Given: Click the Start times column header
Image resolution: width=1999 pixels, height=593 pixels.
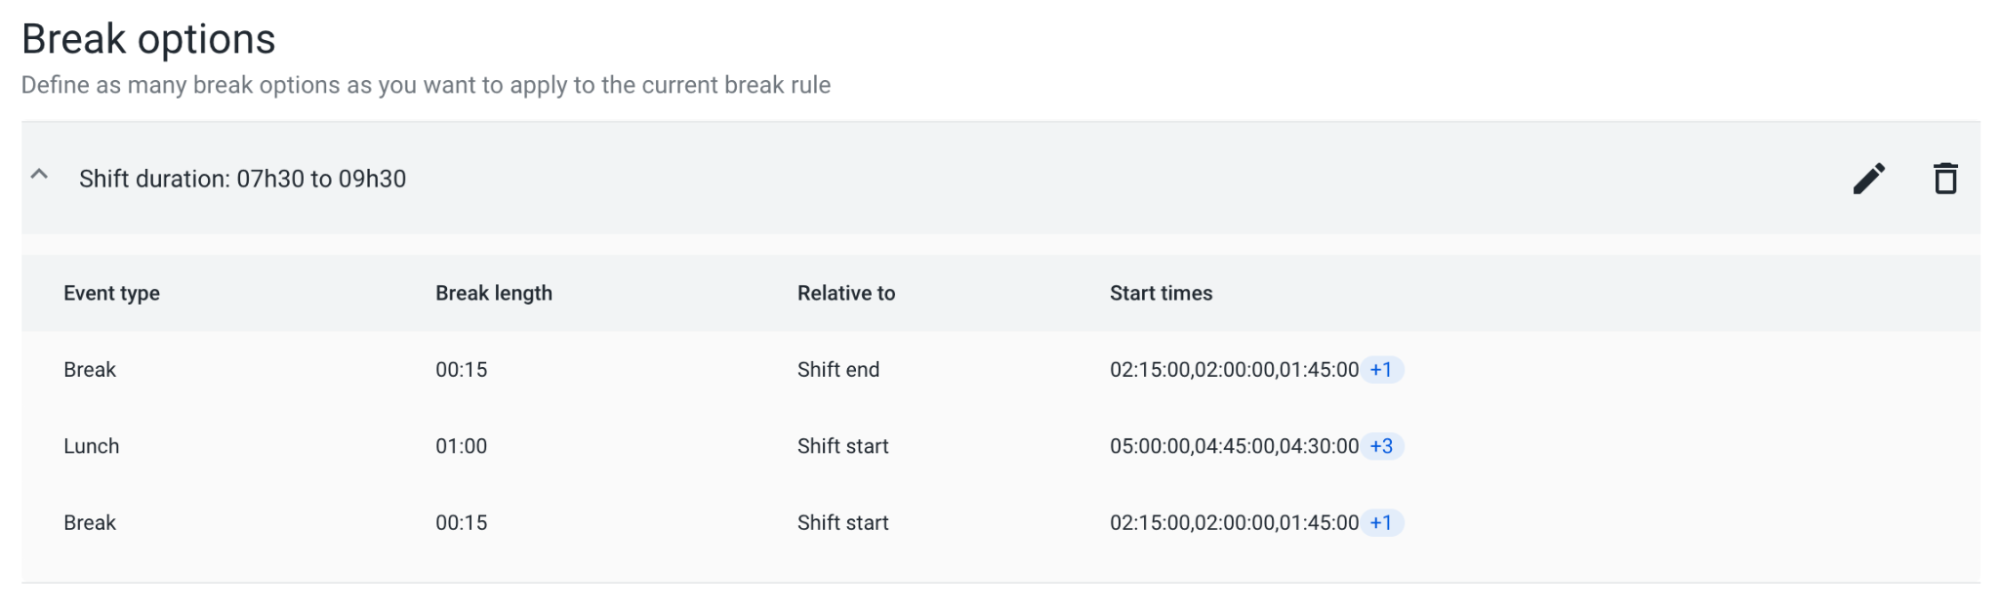Looking at the screenshot, I should click(x=1161, y=293).
